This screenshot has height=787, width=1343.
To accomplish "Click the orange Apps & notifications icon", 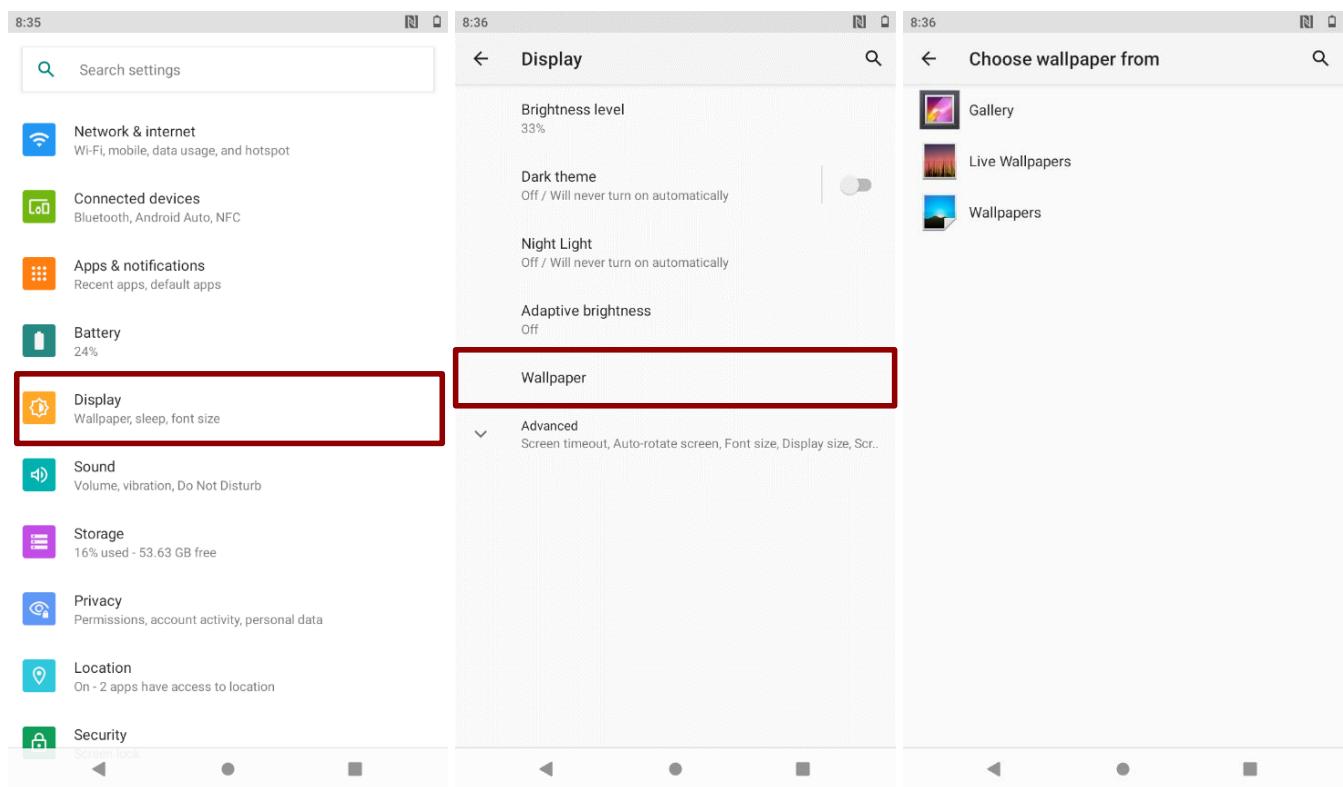I will click(40, 274).
